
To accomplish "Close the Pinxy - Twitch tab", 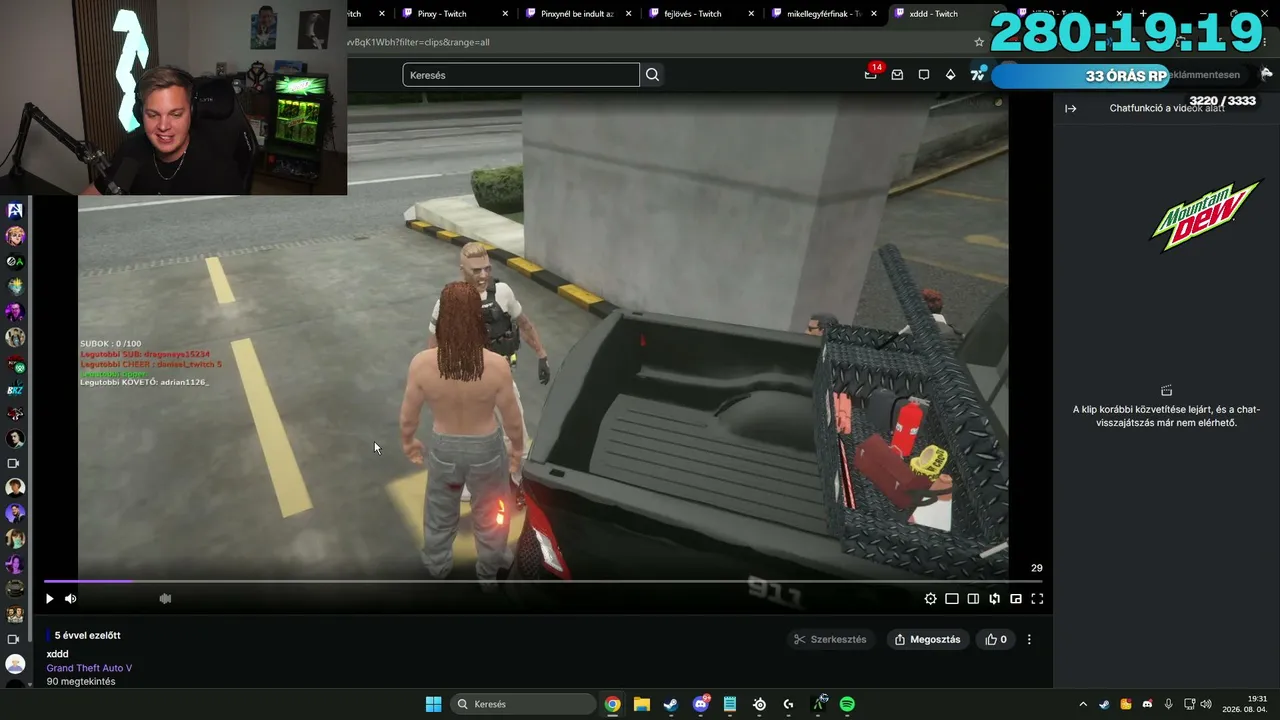I will [x=505, y=14].
